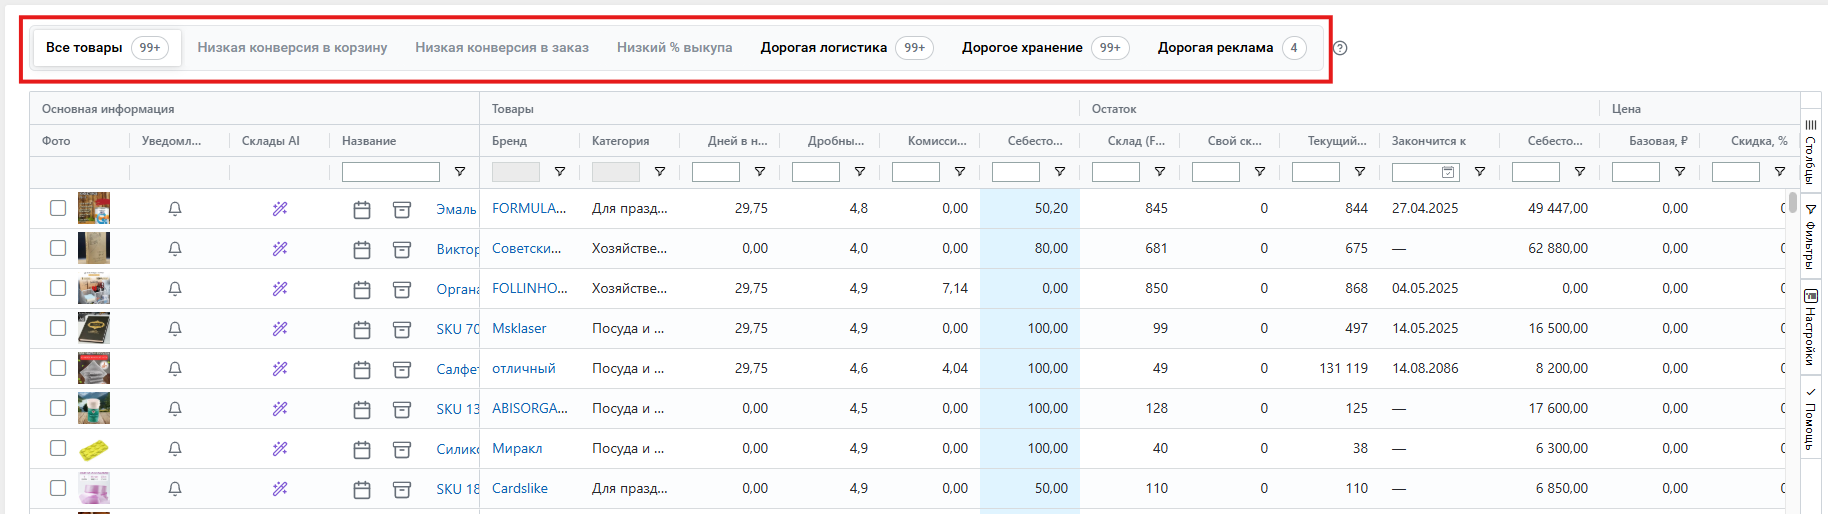Click the bell icon in Cardslike row

click(175, 489)
